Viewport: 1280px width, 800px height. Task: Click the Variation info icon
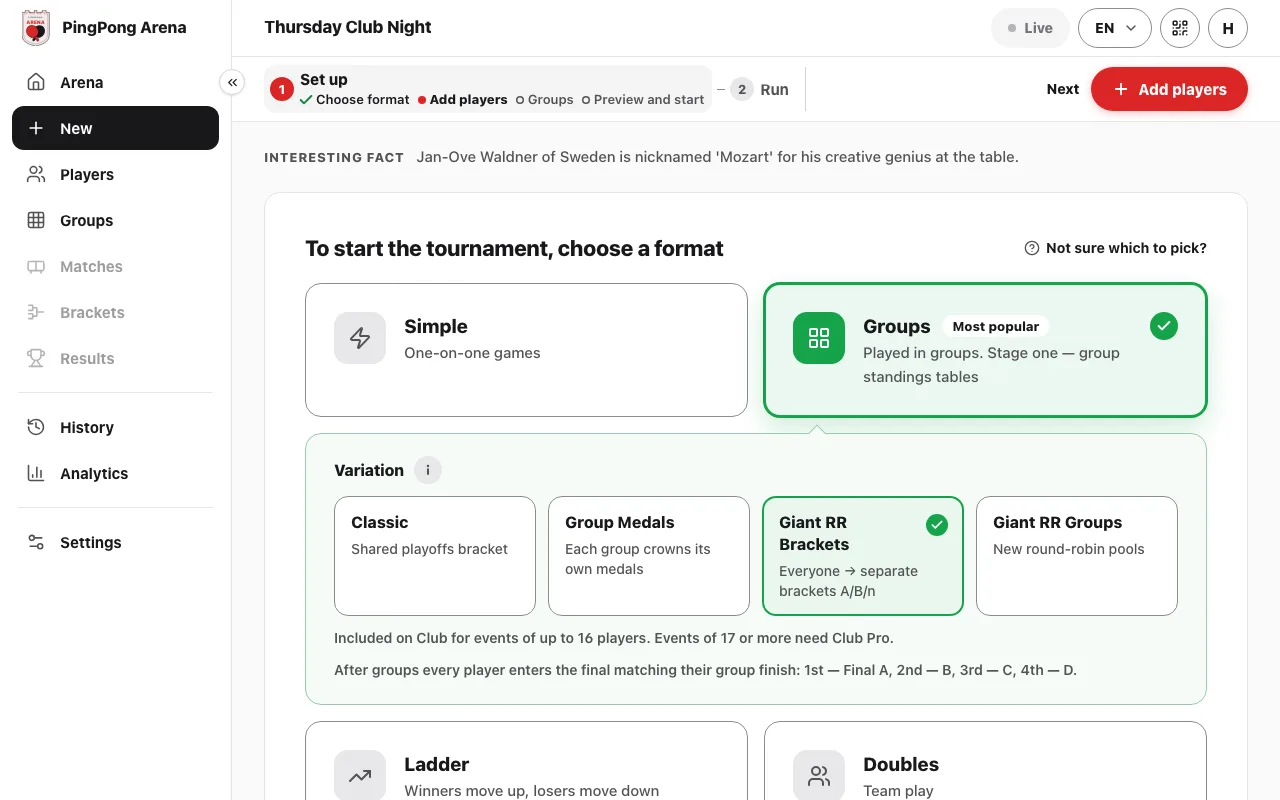coord(428,470)
